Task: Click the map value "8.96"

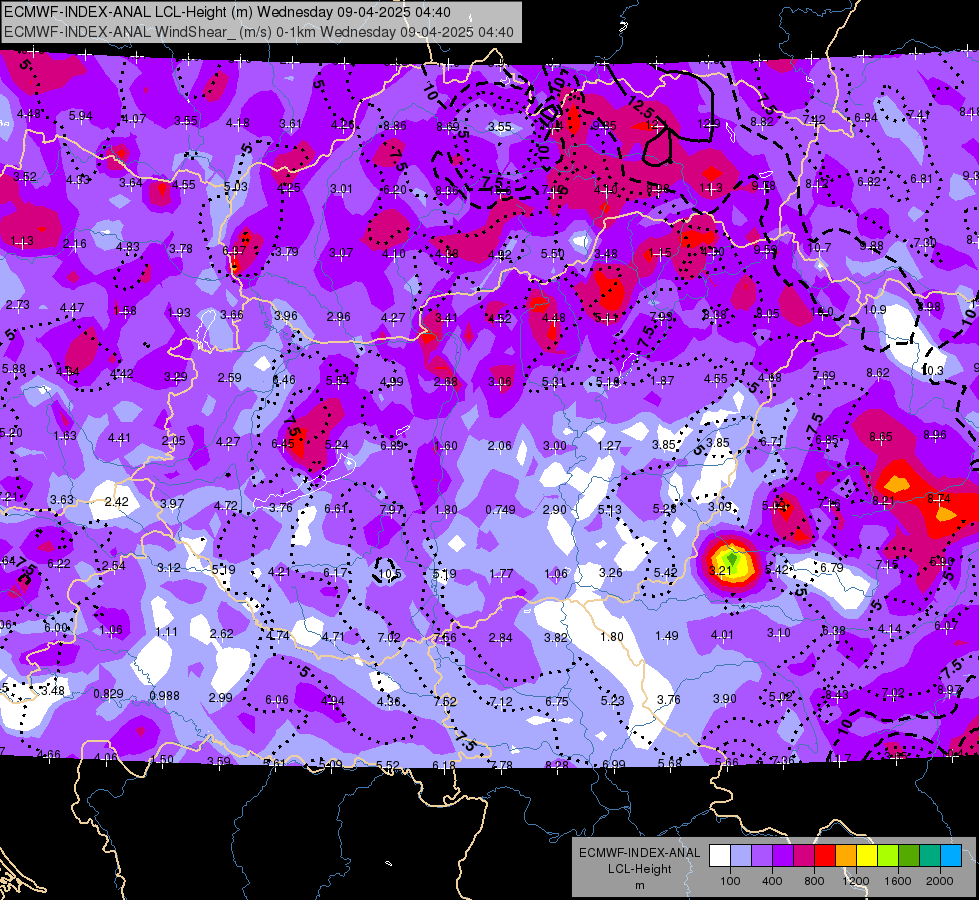Action: click(935, 435)
